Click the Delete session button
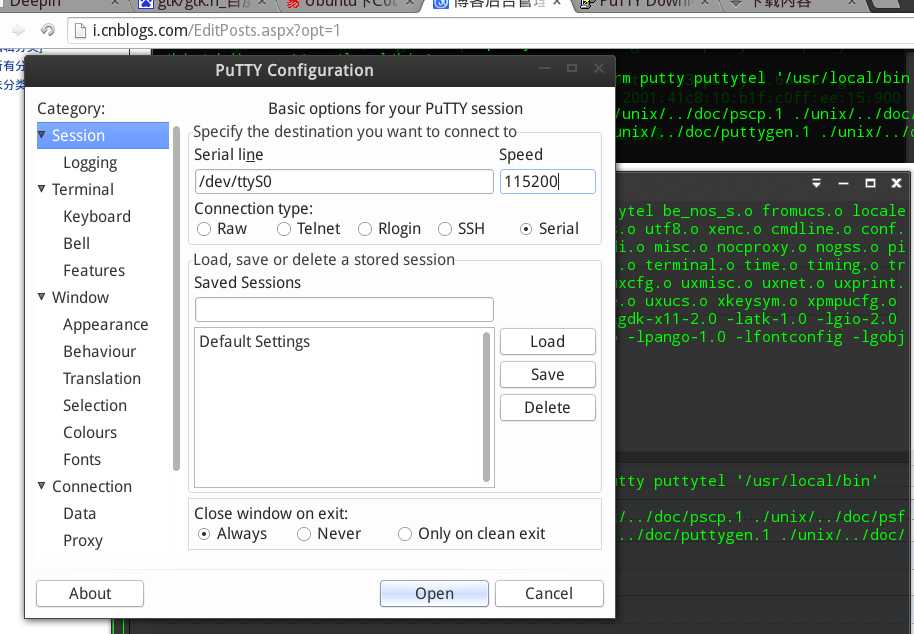 coord(547,407)
